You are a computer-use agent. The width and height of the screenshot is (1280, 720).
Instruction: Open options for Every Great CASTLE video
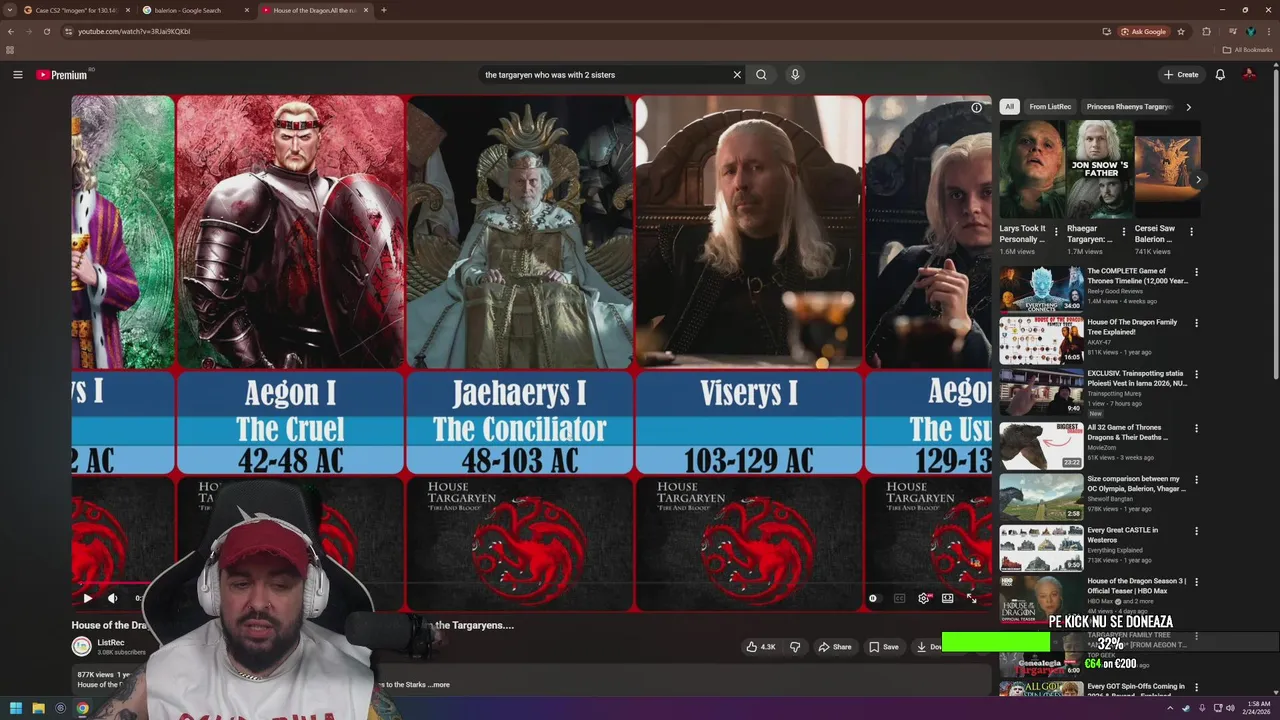(x=1196, y=531)
